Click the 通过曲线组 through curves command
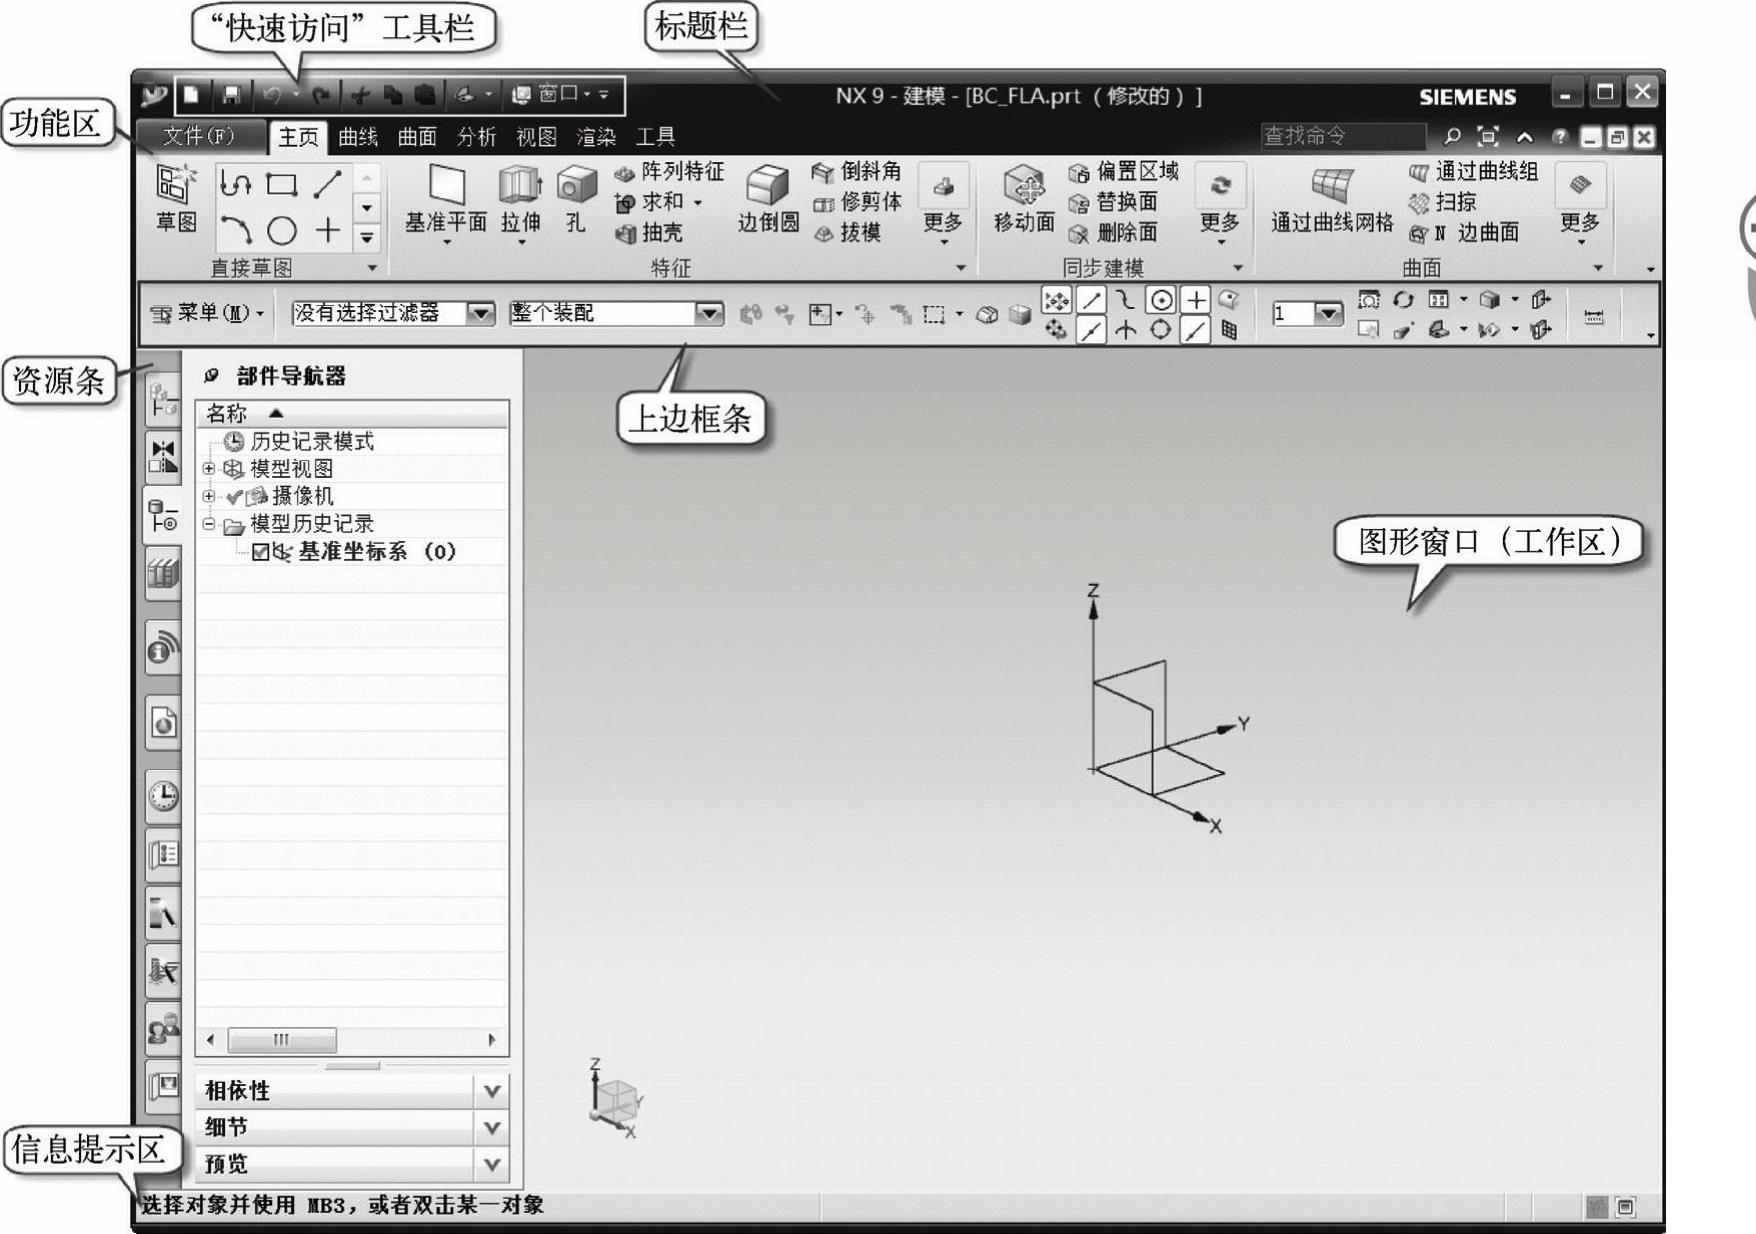Image resolution: width=1756 pixels, height=1234 pixels. 1472,172
